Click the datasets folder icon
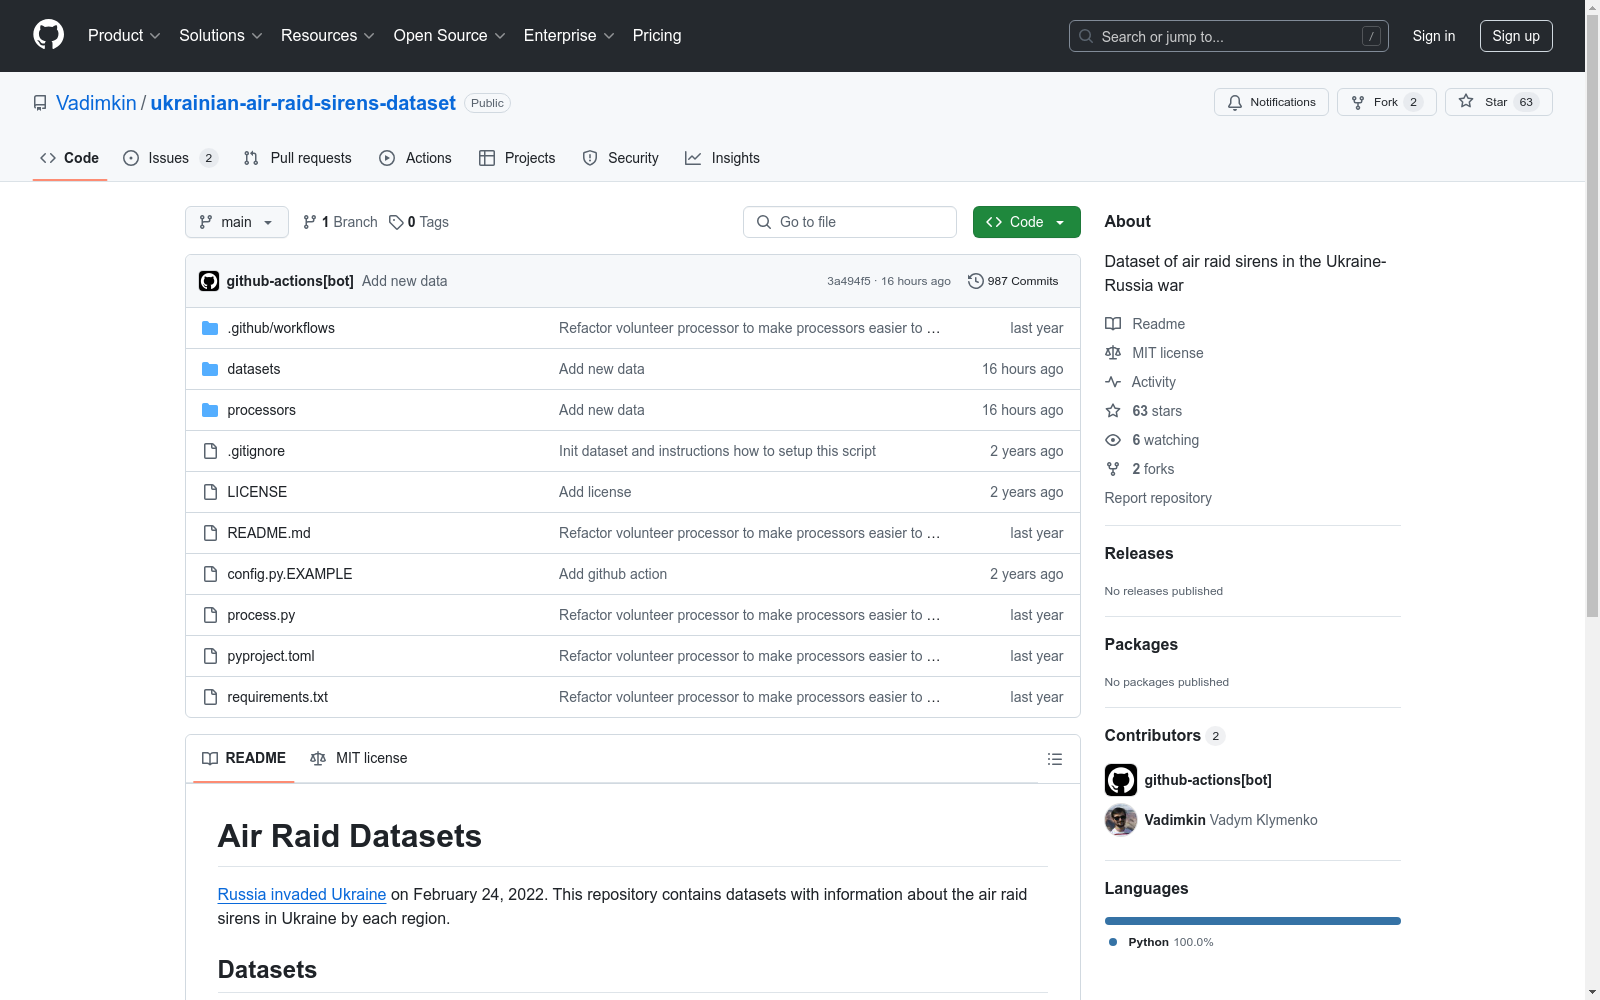 (210, 369)
